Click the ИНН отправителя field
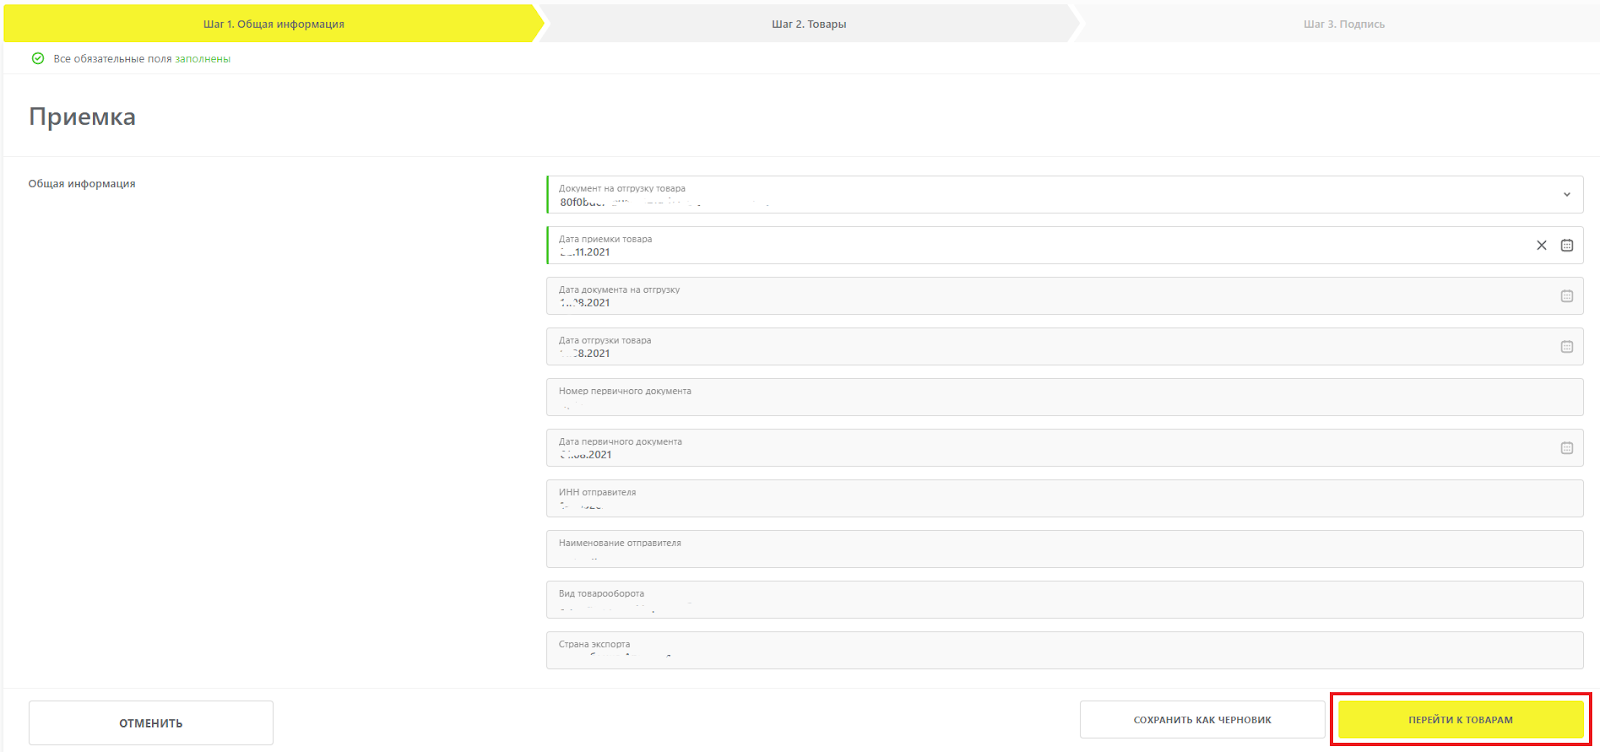The width and height of the screenshot is (1600, 752). click(x=1064, y=498)
